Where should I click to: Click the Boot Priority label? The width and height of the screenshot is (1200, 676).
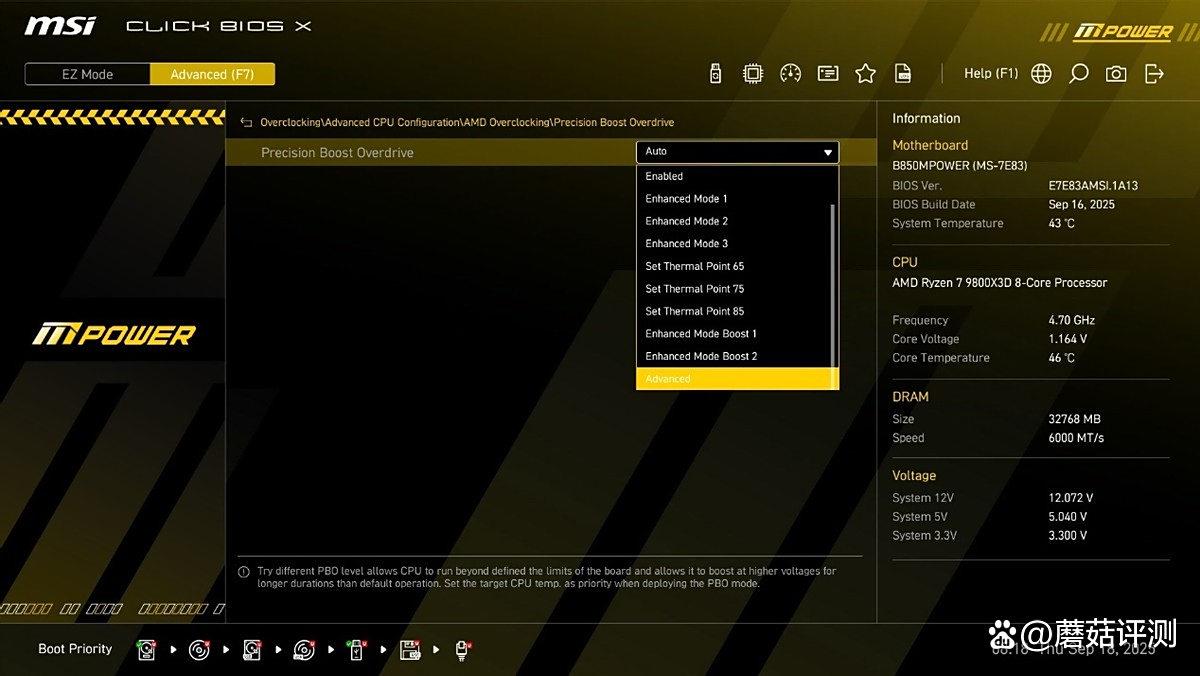click(75, 649)
